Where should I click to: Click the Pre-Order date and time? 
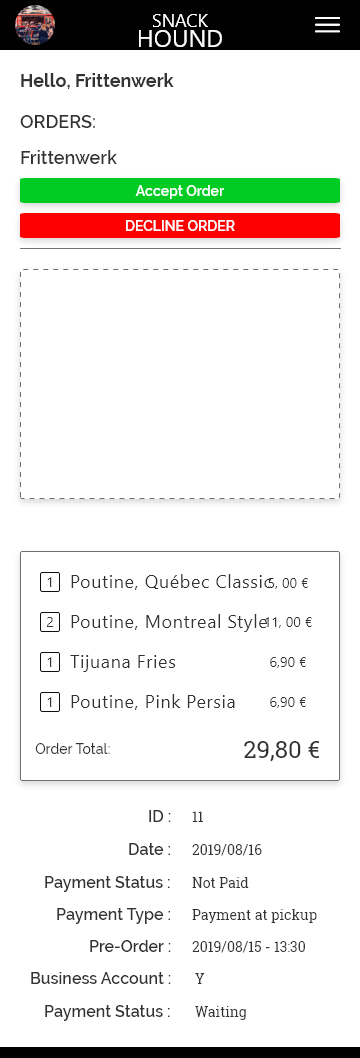tap(249, 947)
